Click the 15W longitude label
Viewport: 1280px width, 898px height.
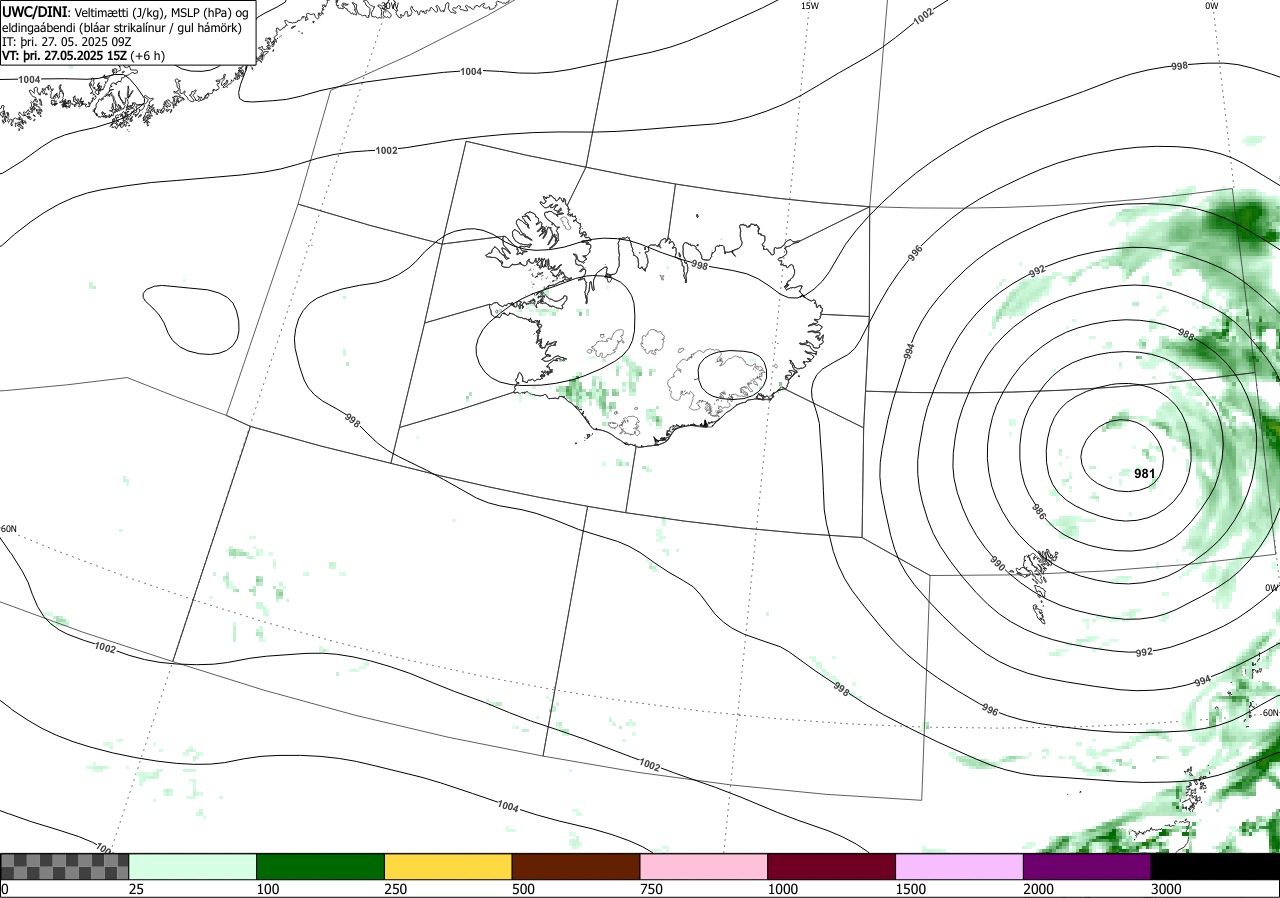click(809, 6)
